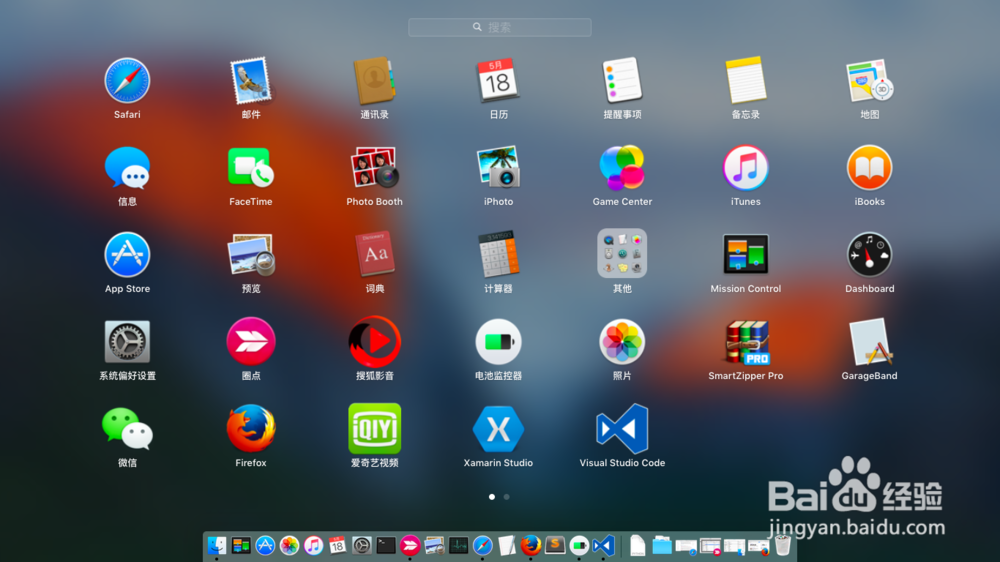Launch Terminal from the Dock
Screen dimensions: 1000x562
click(x=386, y=545)
